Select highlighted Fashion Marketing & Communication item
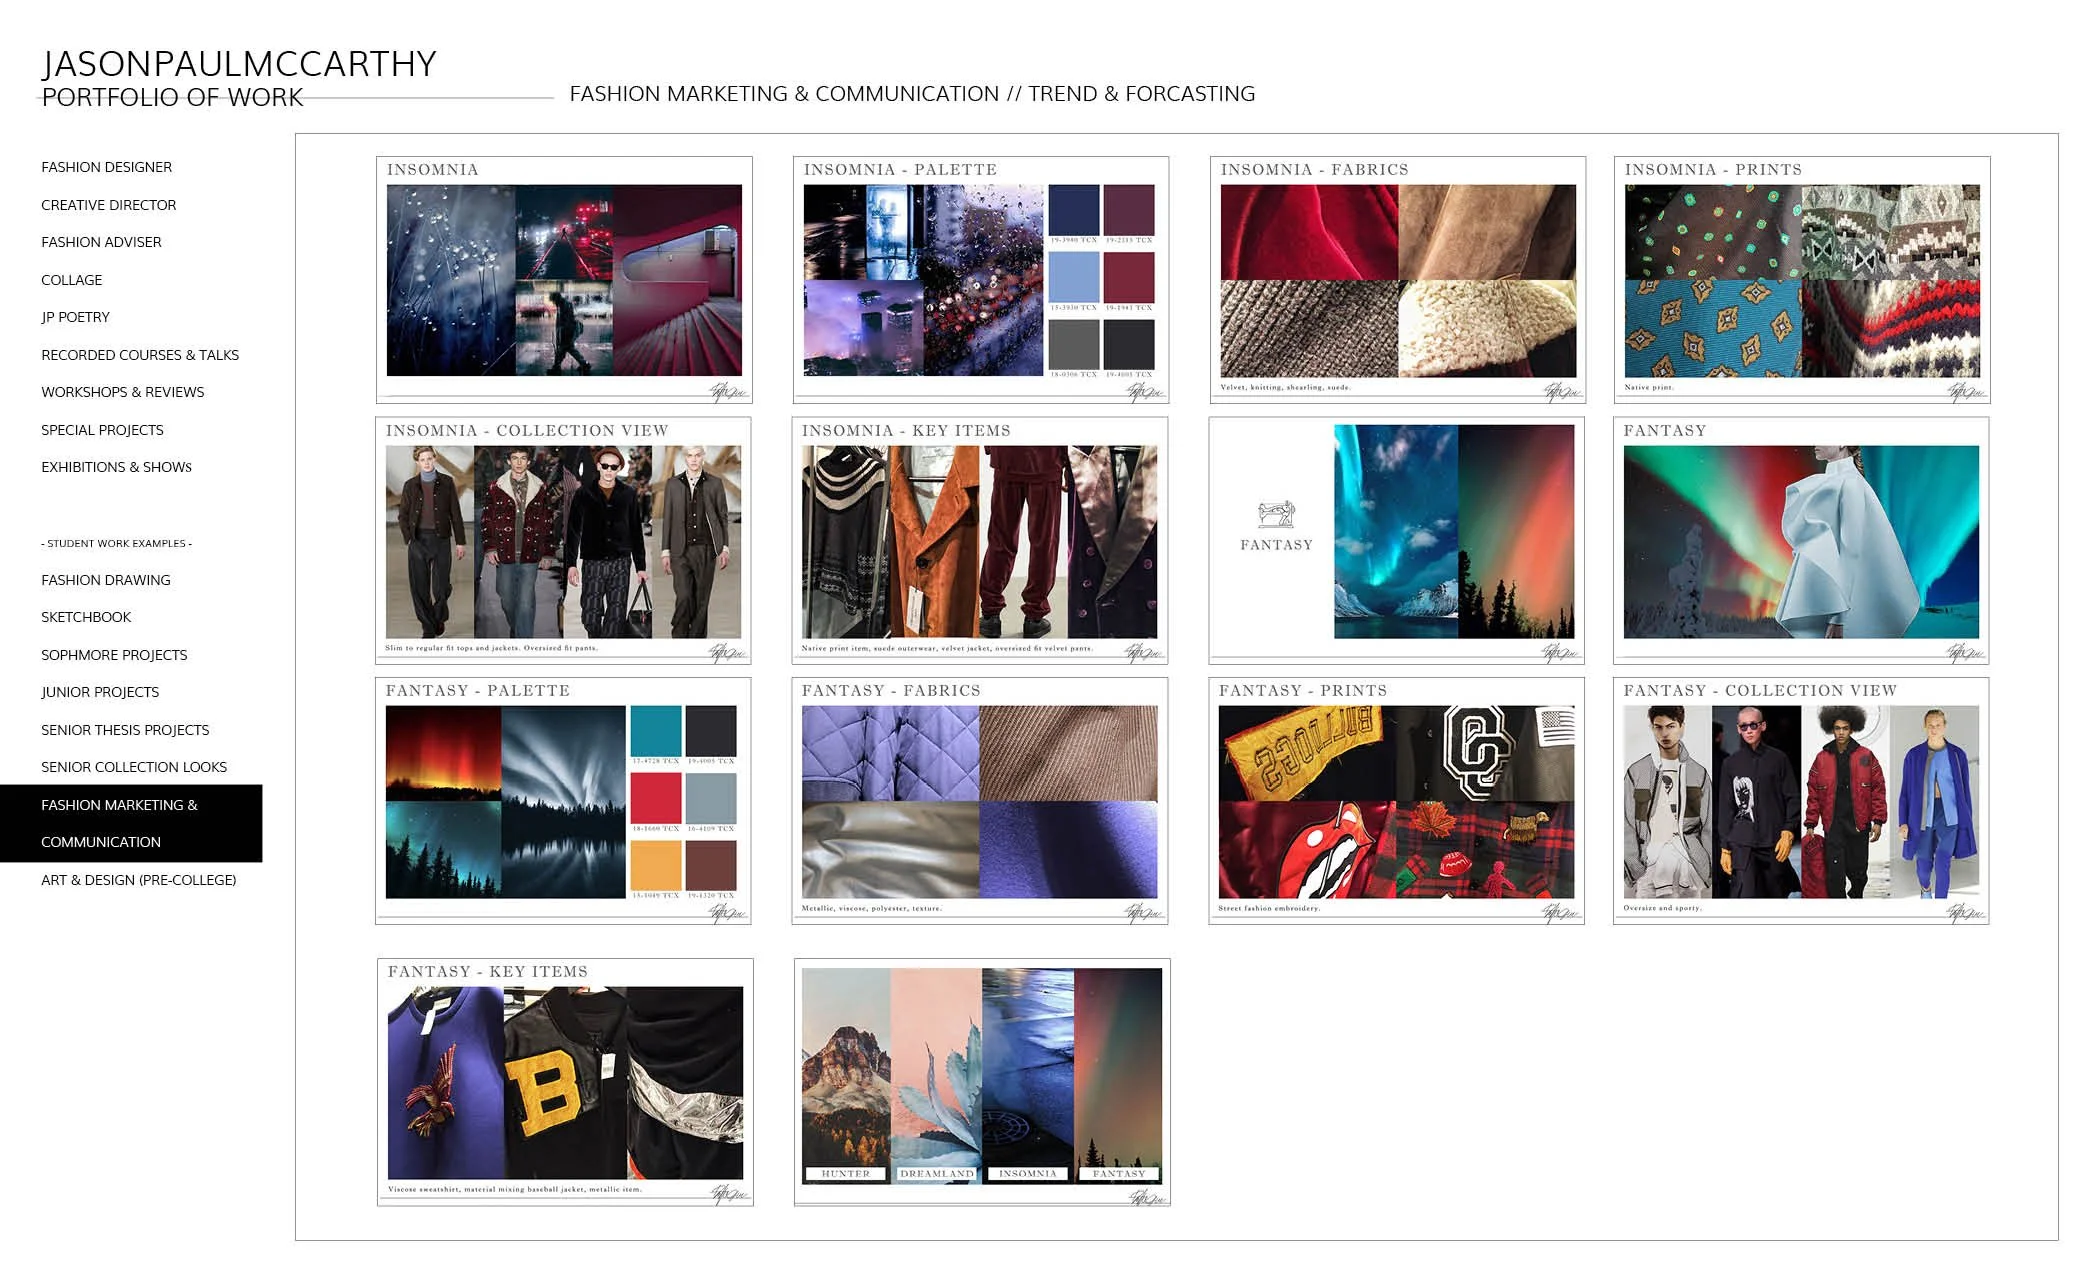 pos(131,823)
